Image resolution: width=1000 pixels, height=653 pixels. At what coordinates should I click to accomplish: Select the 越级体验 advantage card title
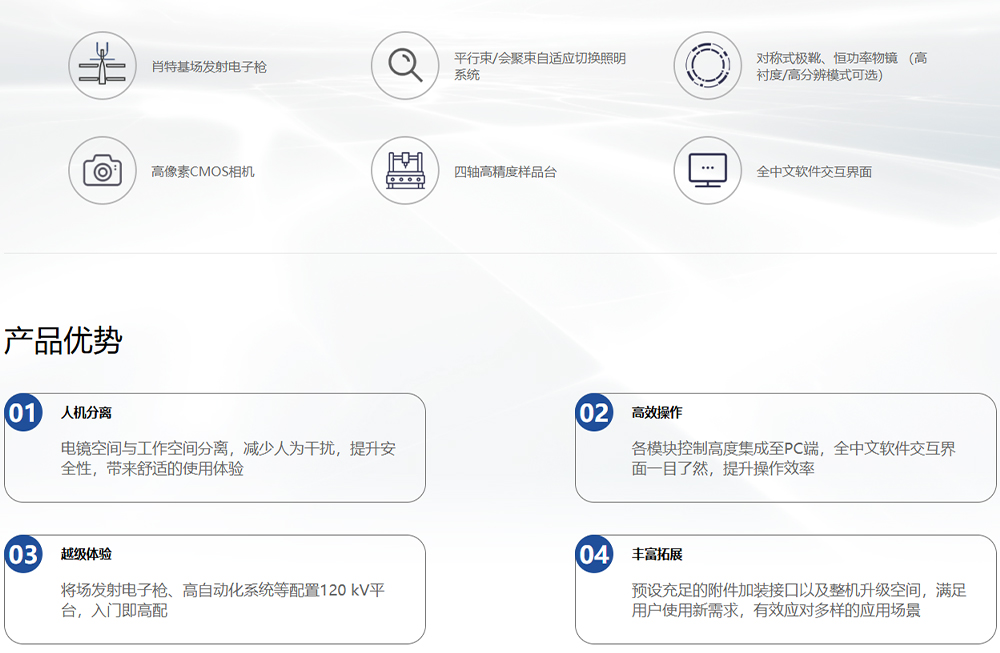point(86,555)
